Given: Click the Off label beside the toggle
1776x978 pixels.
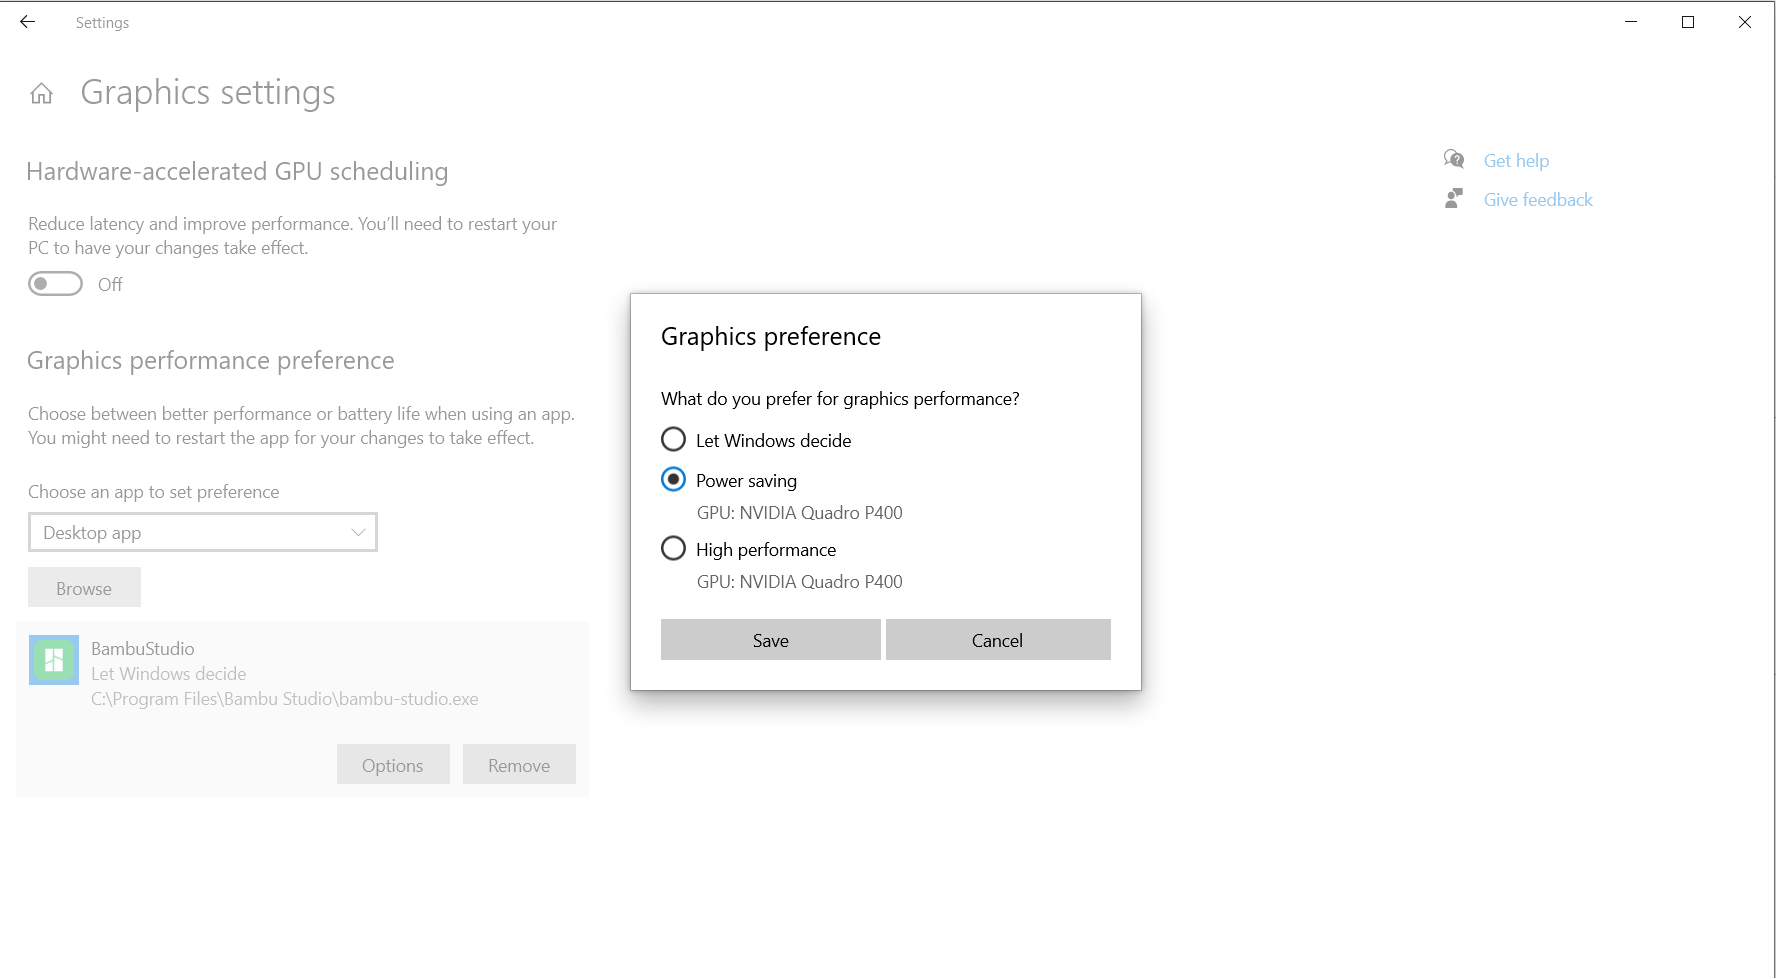Looking at the screenshot, I should point(110,285).
